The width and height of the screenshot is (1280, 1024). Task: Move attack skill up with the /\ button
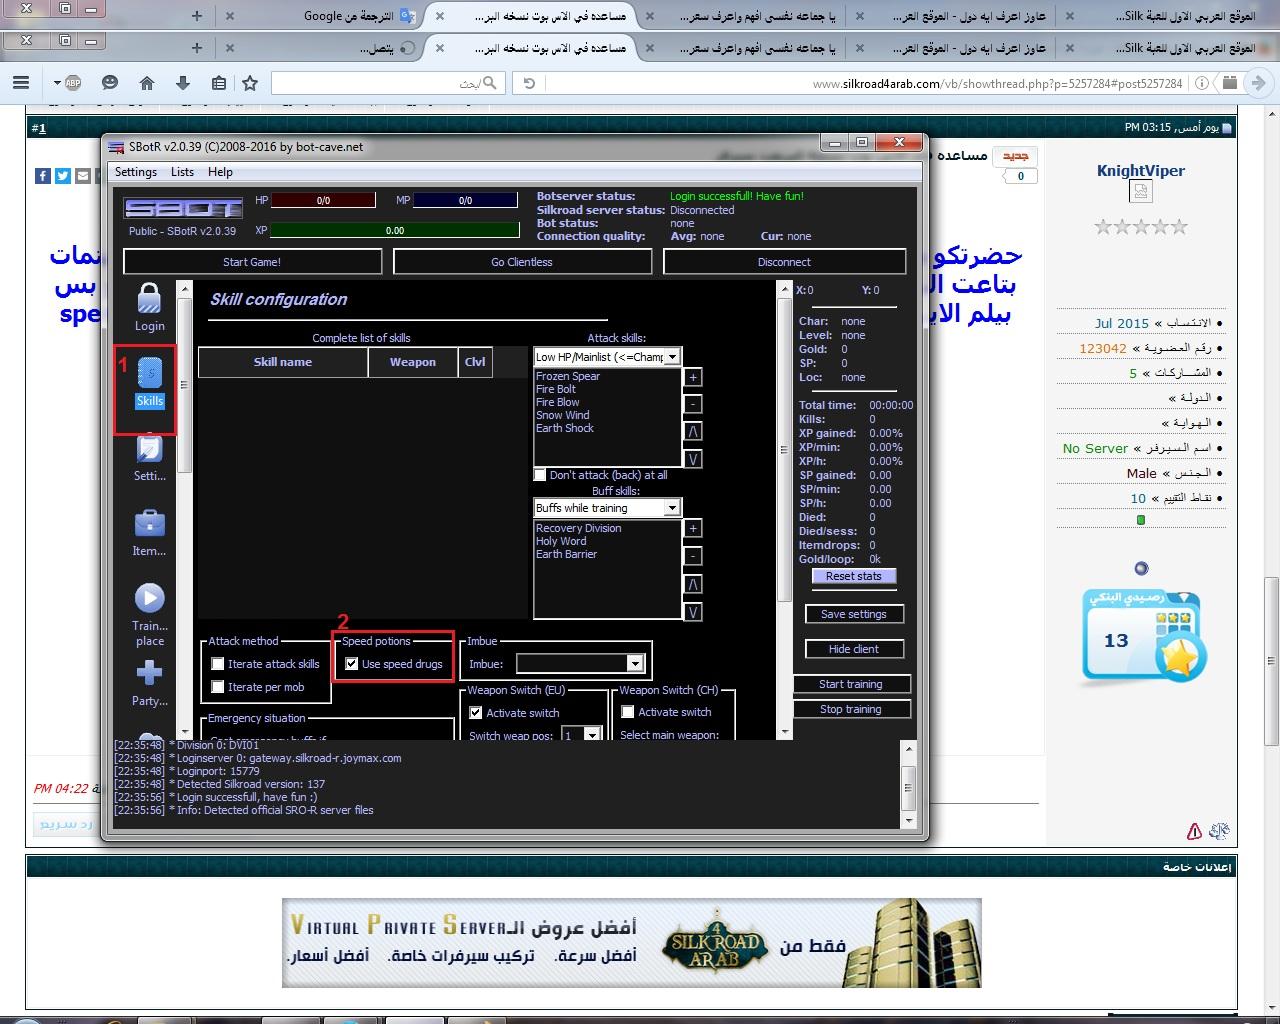click(693, 431)
